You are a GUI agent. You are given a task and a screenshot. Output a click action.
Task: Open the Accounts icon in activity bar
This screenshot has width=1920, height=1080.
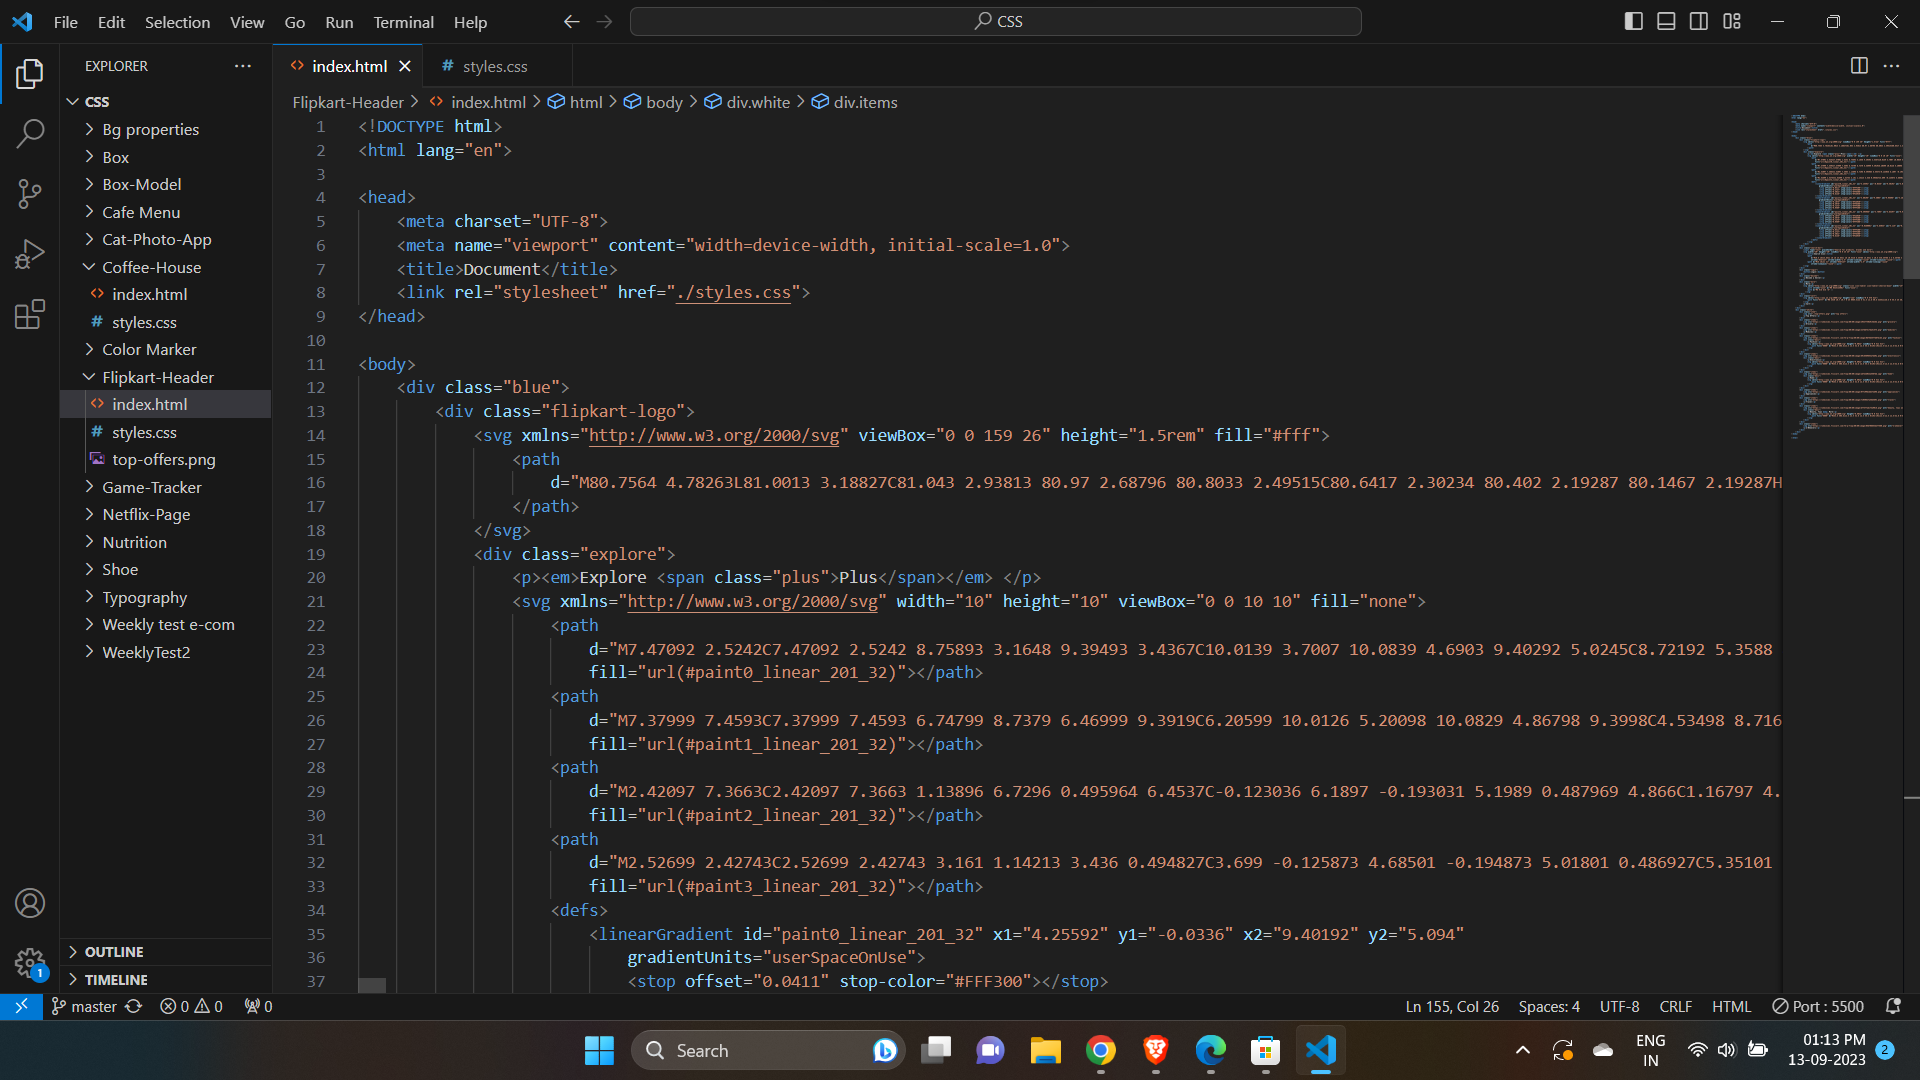pos(30,903)
